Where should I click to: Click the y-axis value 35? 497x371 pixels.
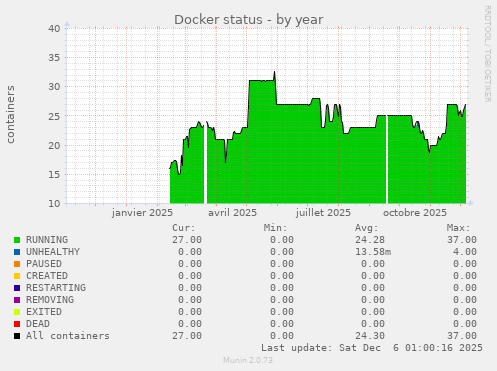[x=54, y=58]
